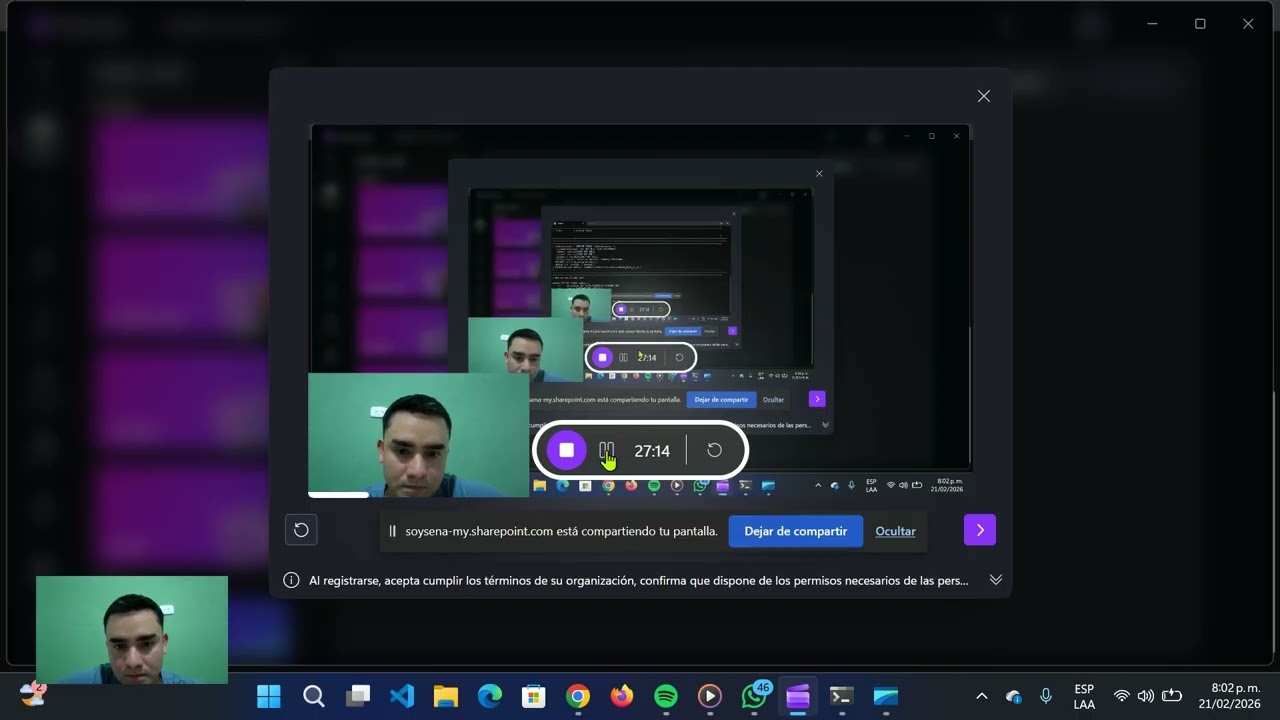Open WhatsApp with the 46 badge

click(755, 696)
